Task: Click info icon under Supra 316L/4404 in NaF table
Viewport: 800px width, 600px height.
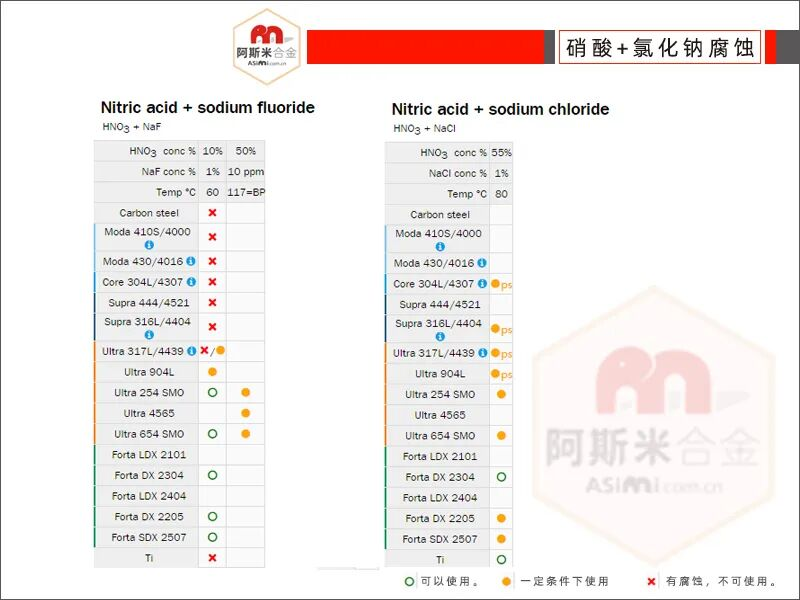Action: coord(149,335)
